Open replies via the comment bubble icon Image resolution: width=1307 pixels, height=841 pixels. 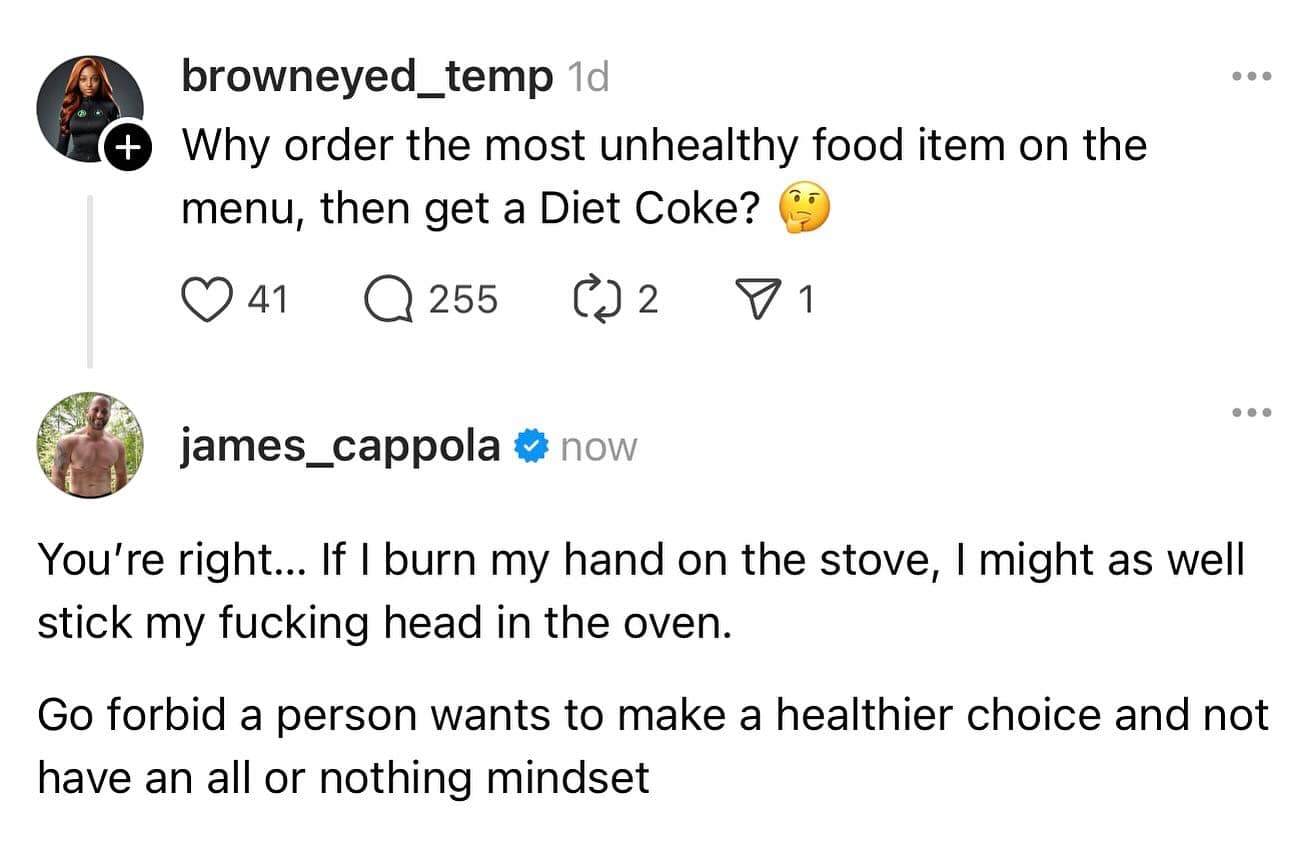pos(389,299)
